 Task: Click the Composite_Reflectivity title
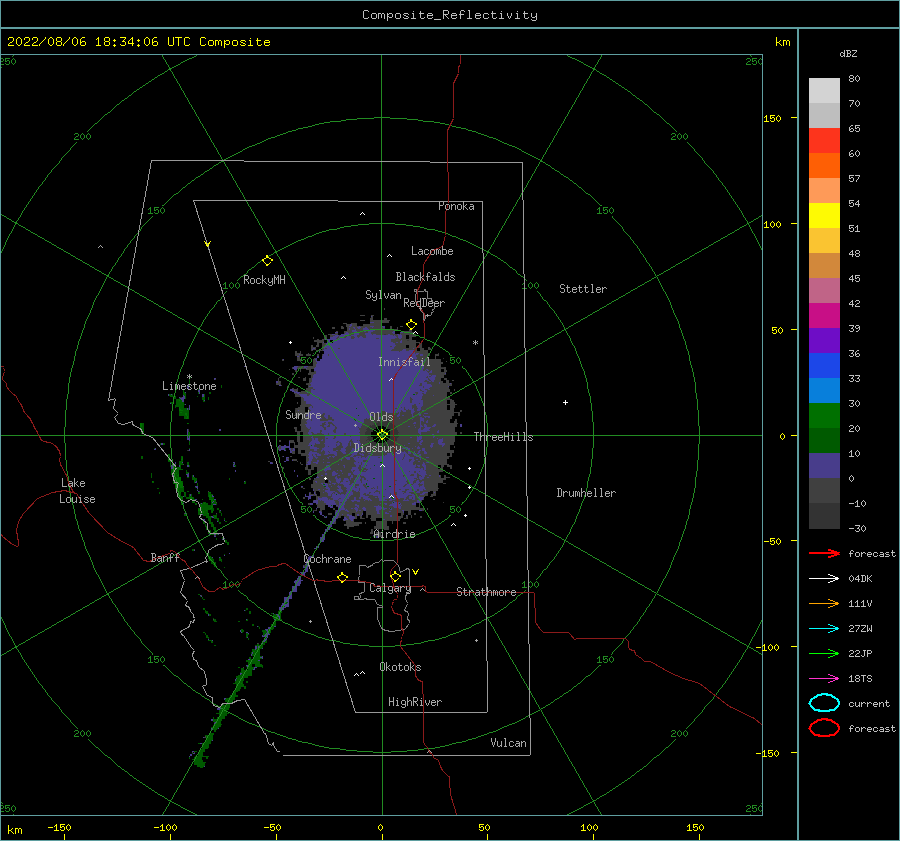(x=450, y=15)
